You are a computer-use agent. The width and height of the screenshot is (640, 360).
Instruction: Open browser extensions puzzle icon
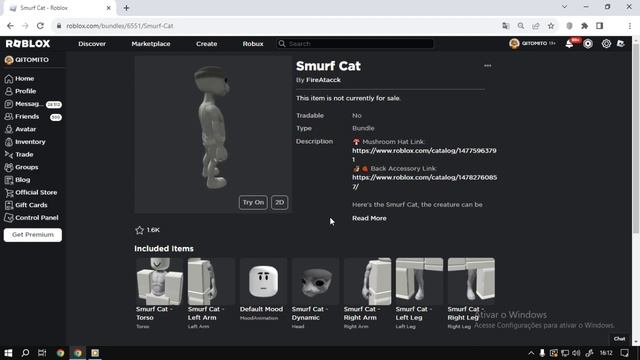[x=584, y=26]
